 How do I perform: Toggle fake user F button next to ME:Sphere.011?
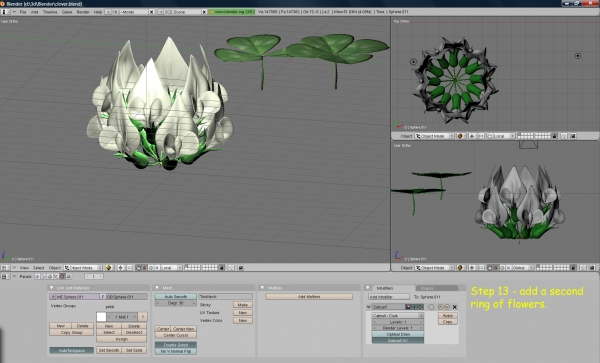tap(103, 296)
